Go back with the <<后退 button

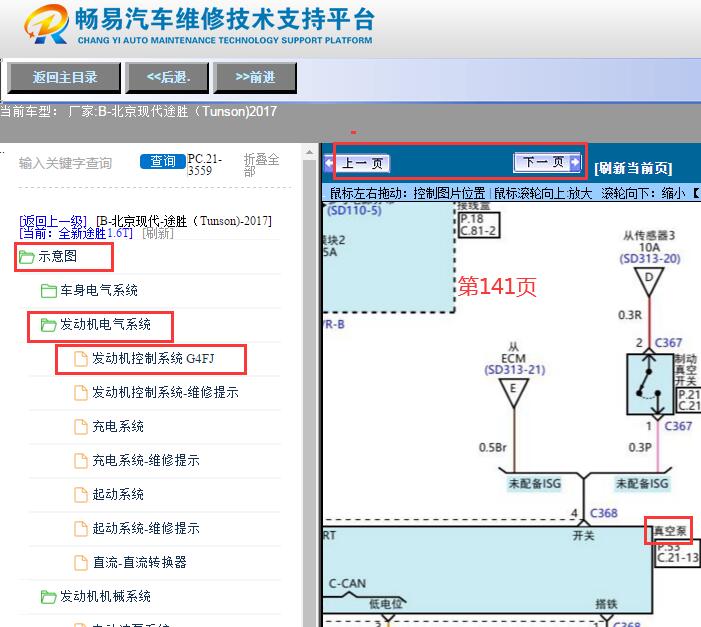[x=167, y=77]
